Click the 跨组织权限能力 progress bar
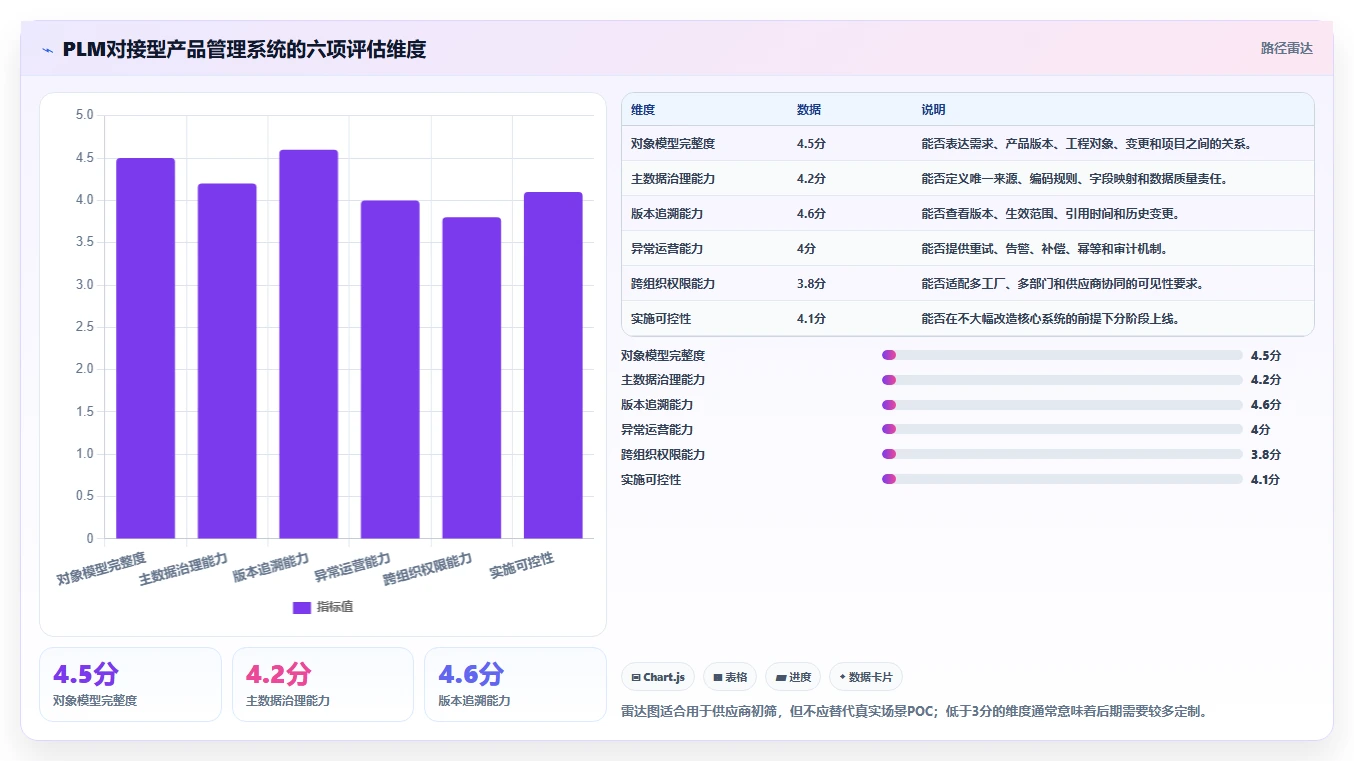This screenshot has width=1354, height=761. [x=1062, y=455]
